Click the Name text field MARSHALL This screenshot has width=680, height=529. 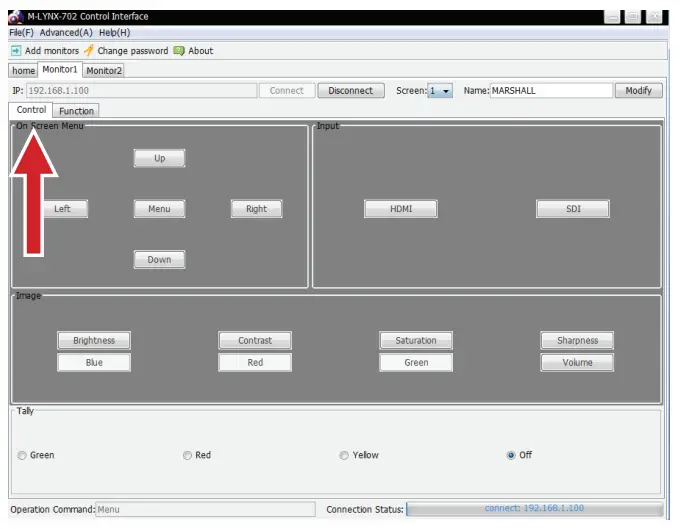(550, 91)
